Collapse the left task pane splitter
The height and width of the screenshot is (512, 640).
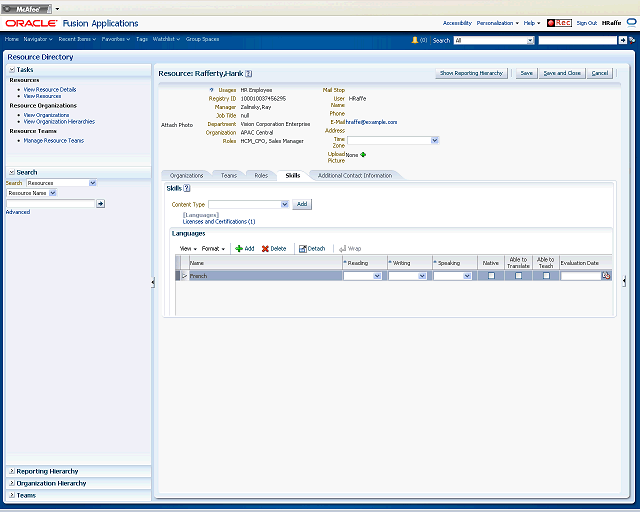[x=153, y=282]
